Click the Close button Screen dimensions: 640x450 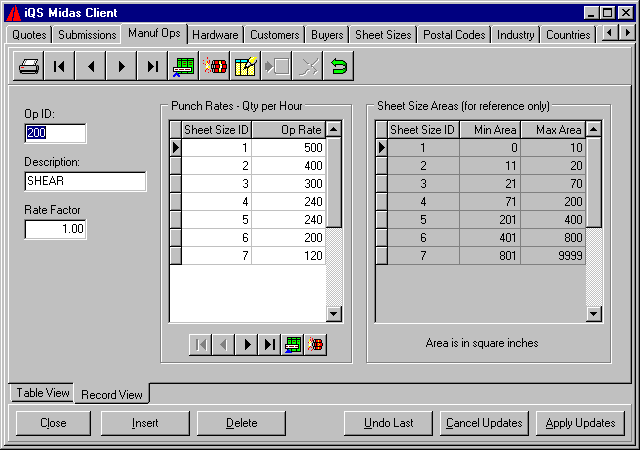pos(53,423)
